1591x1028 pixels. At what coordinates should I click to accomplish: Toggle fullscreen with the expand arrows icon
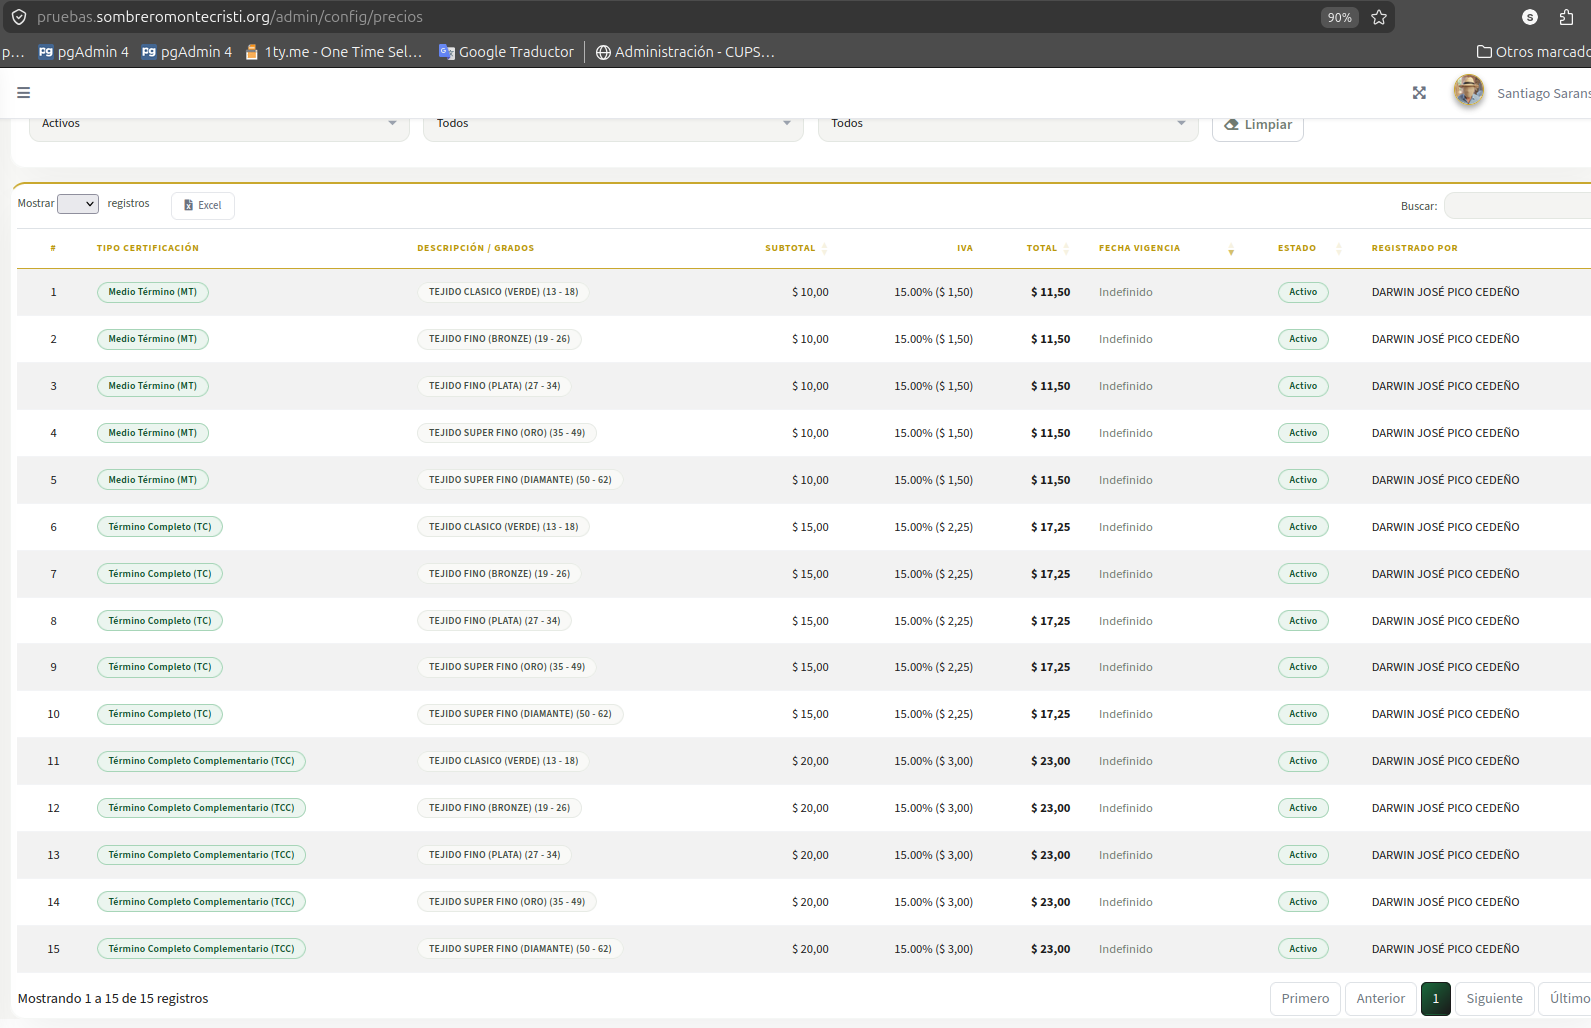click(1419, 93)
